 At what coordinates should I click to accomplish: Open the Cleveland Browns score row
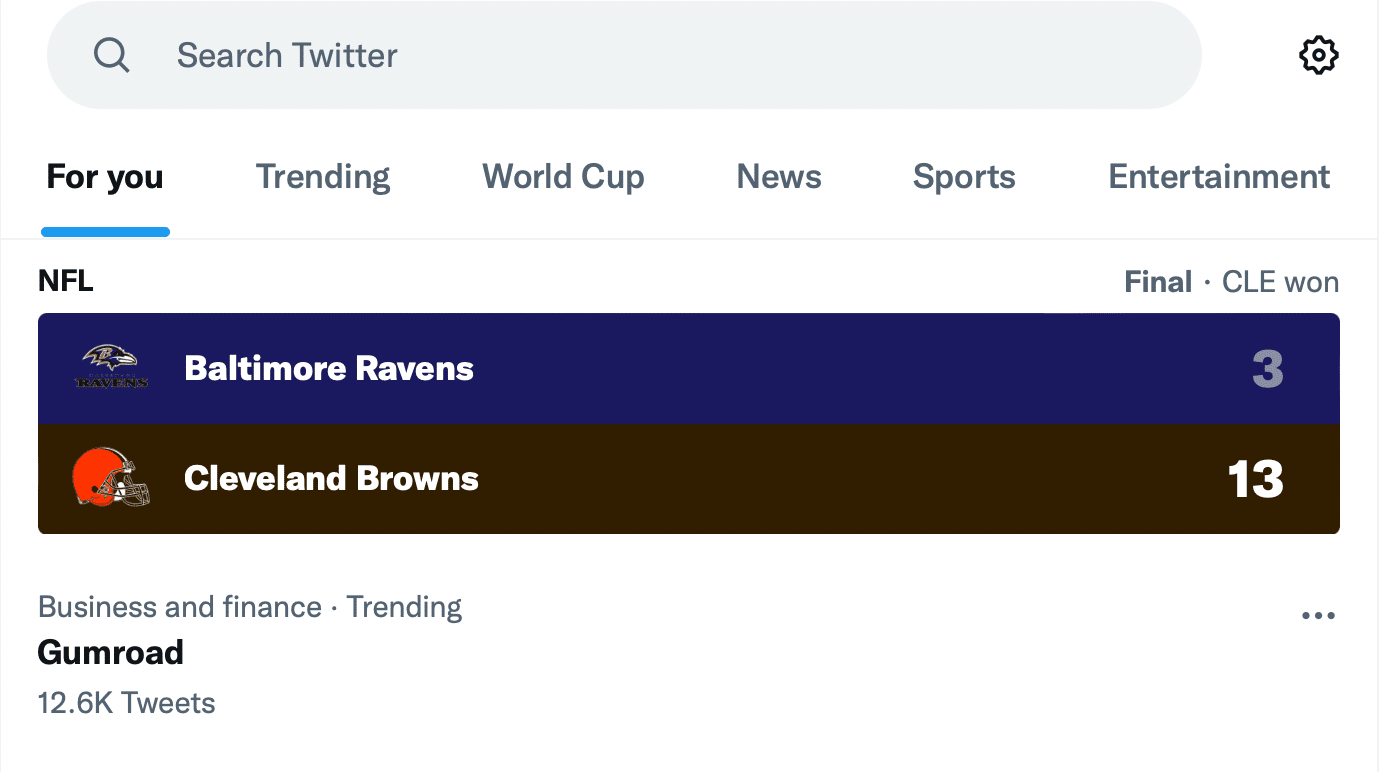pos(689,478)
